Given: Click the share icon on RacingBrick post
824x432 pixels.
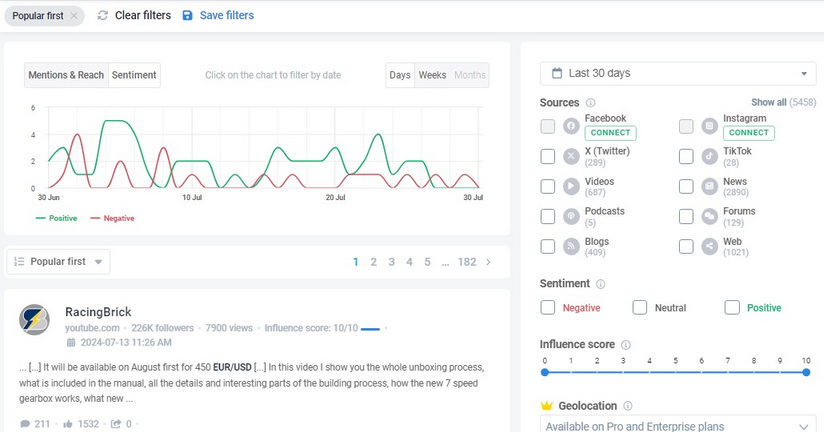Looking at the screenshot, I should point(117,424).
